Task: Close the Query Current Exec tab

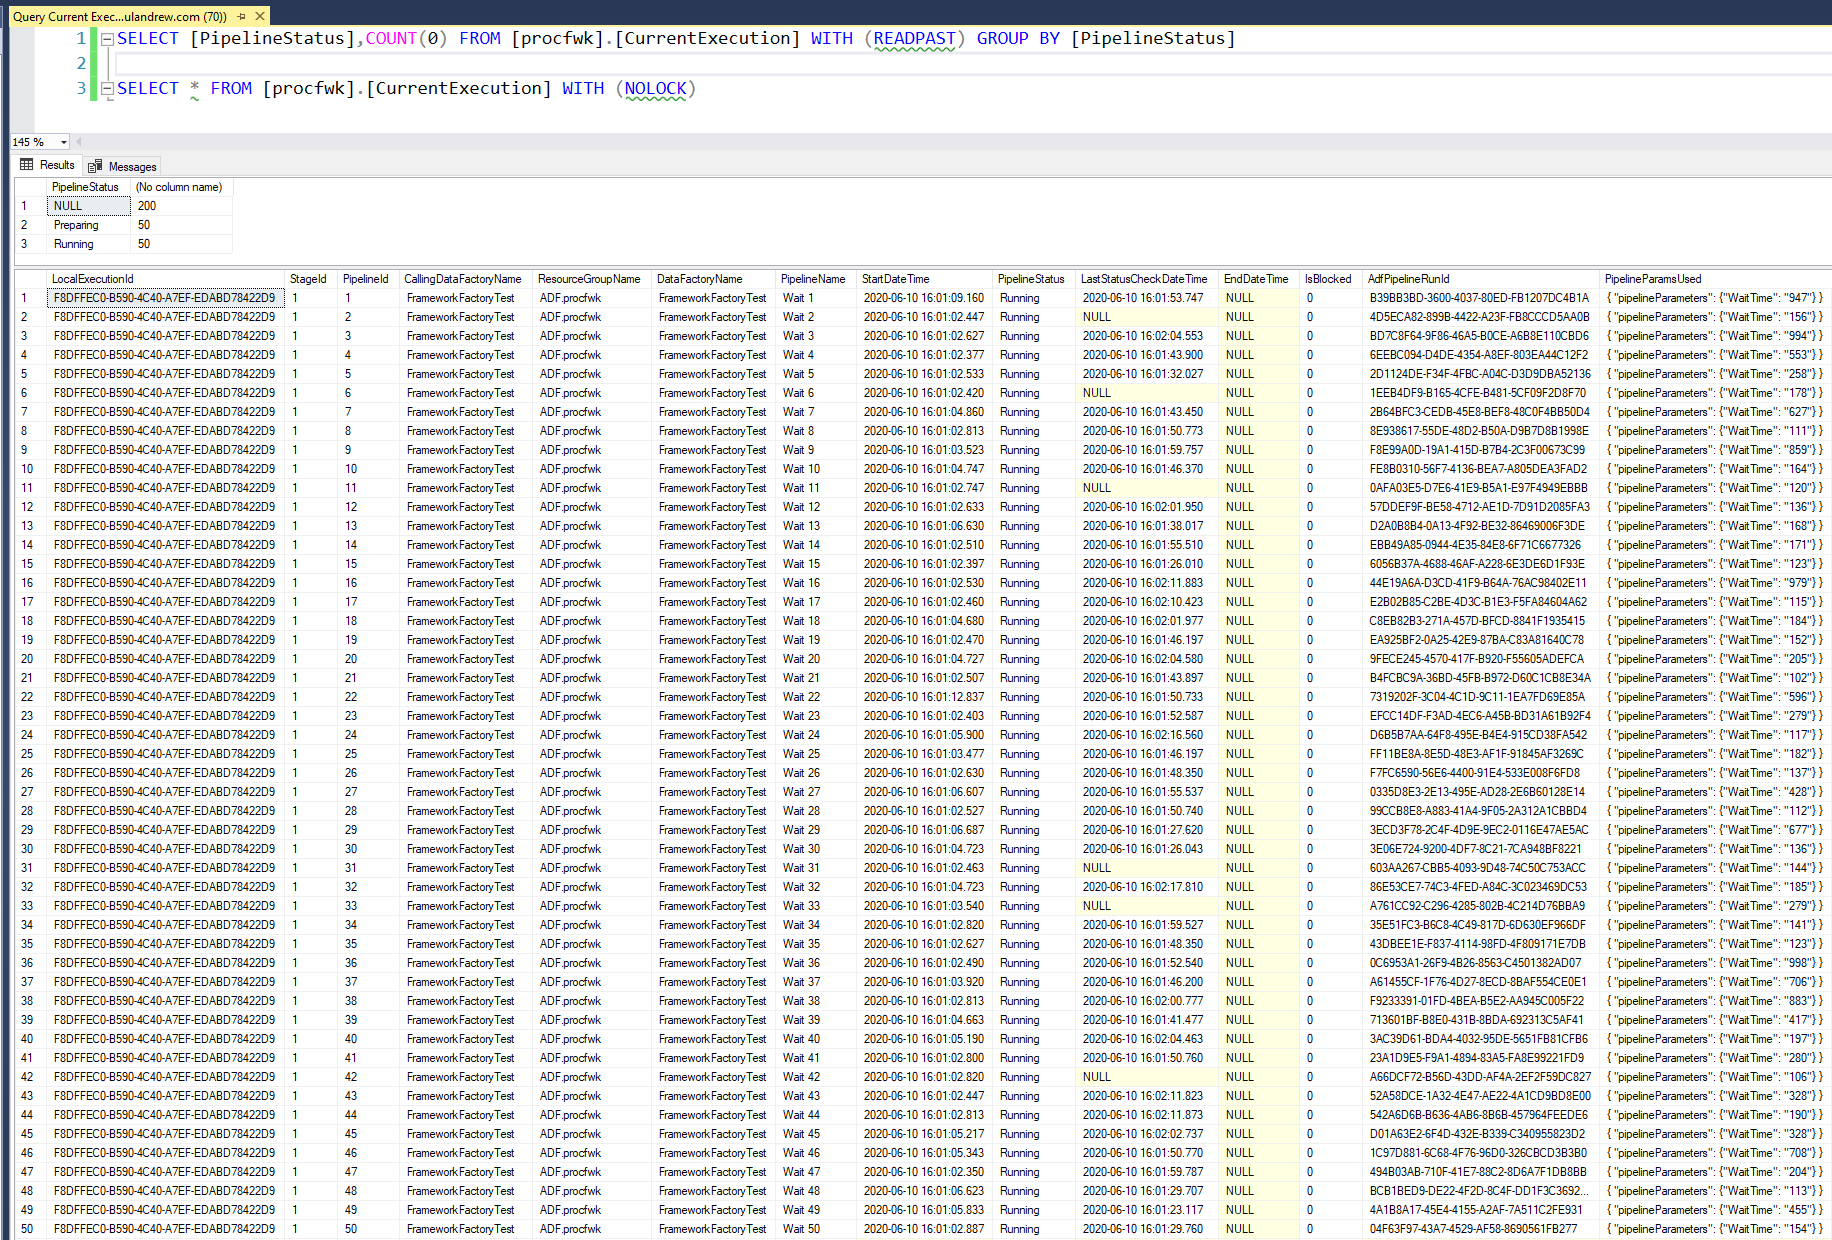Action: tap(260, 16)
